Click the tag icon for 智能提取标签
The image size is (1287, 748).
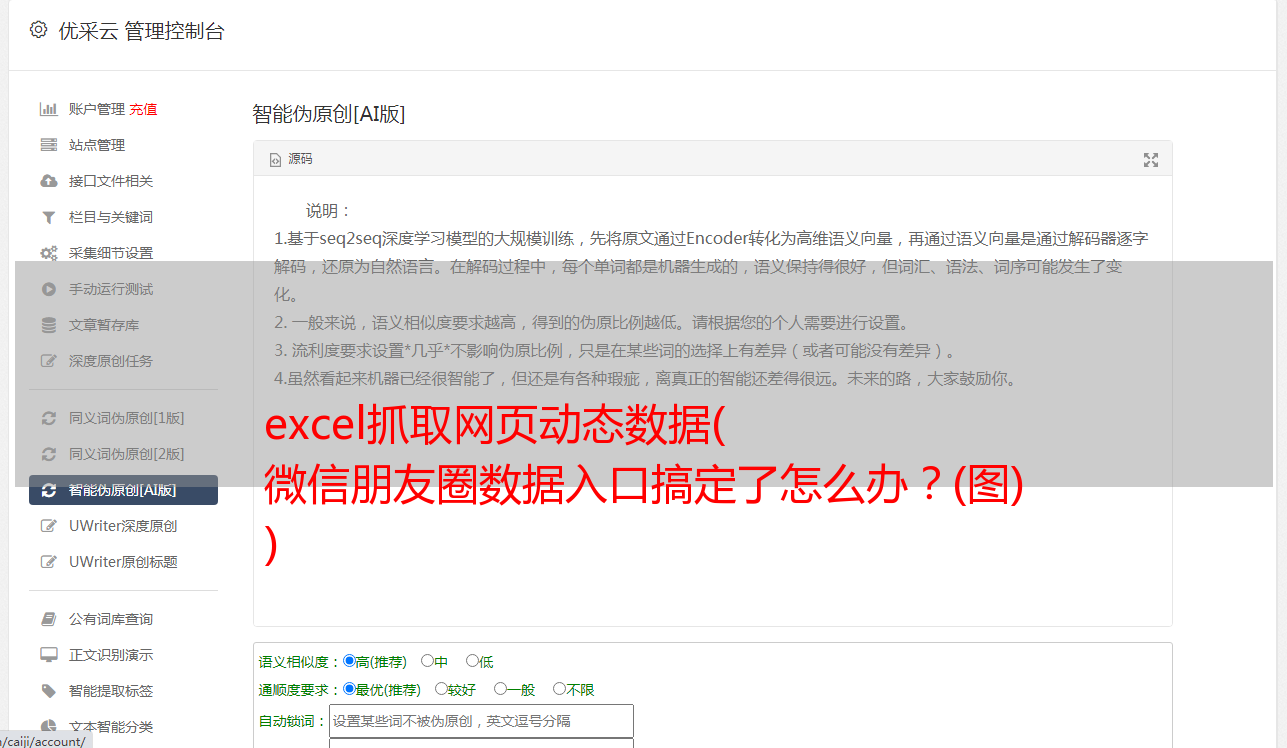[48, 691]
